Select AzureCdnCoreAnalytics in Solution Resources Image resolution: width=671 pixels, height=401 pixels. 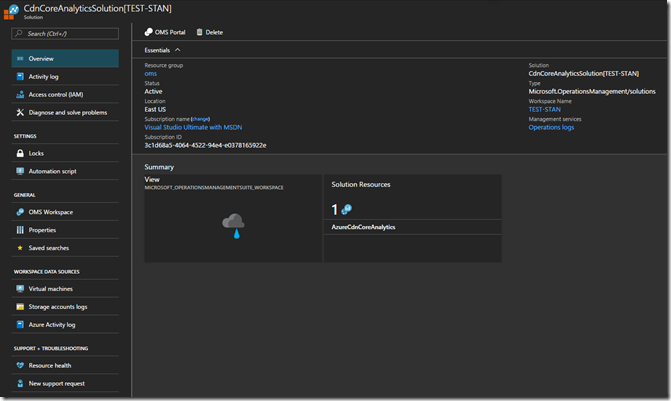[x=361, y=228]
